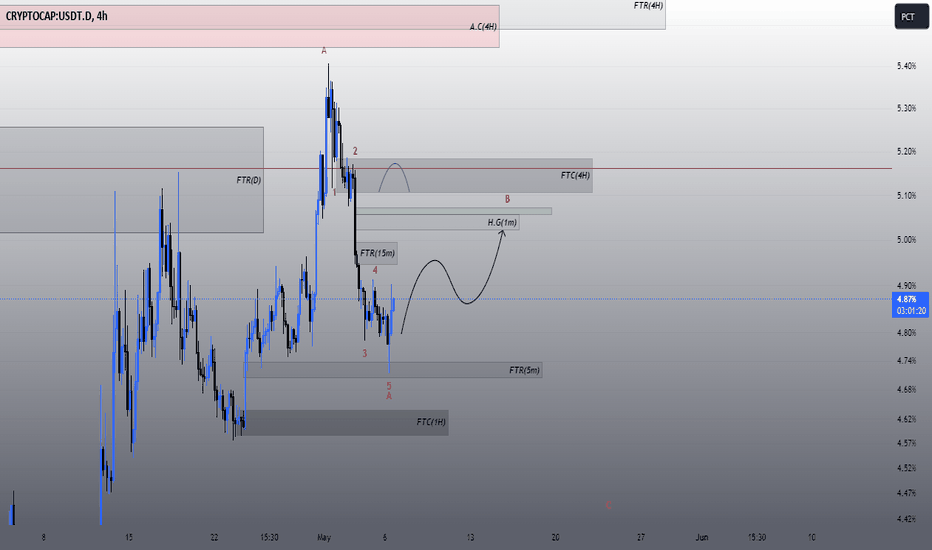Click the 4.68% price axis label

[x=906, y=389]
